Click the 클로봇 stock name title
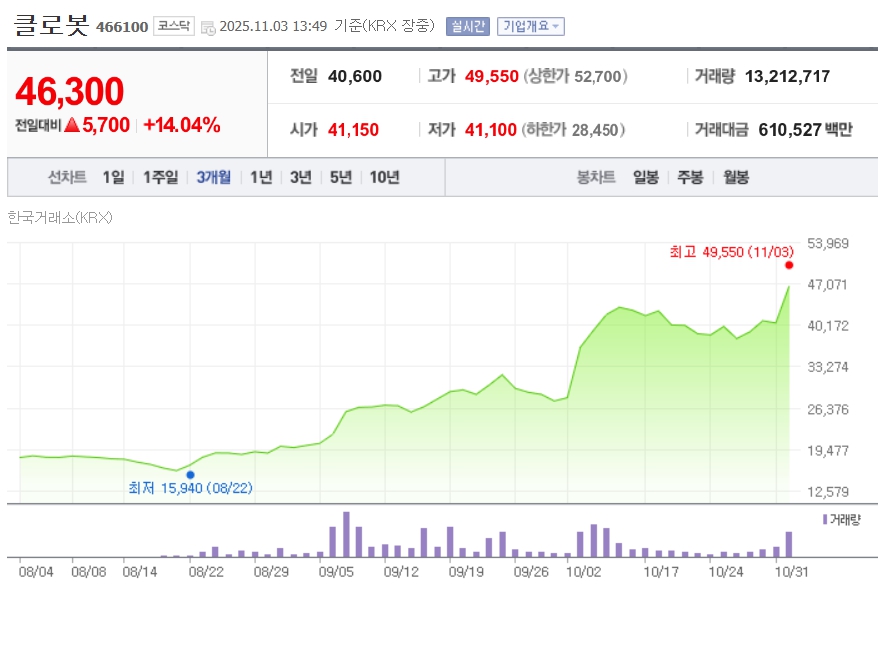This screenshot has height=646, width=878. click(x=50, y=25)
